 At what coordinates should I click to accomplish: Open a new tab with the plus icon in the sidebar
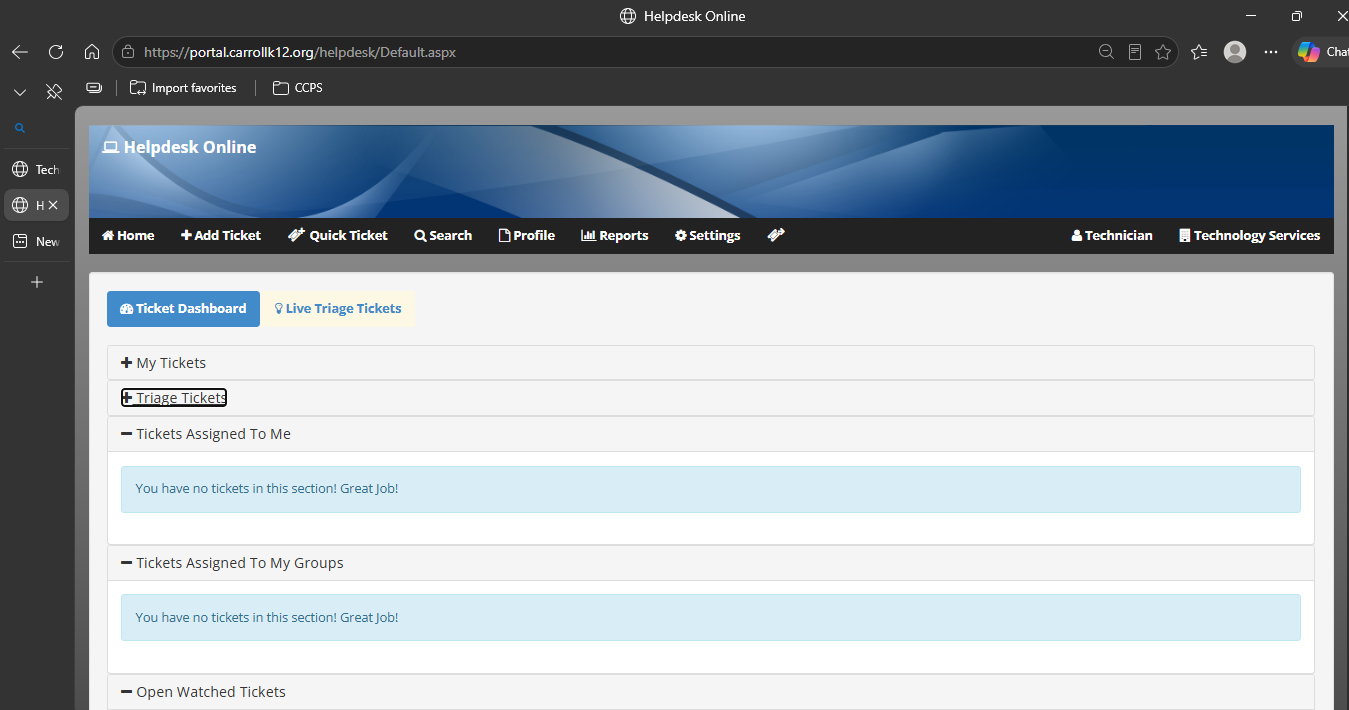click(37, 282)
